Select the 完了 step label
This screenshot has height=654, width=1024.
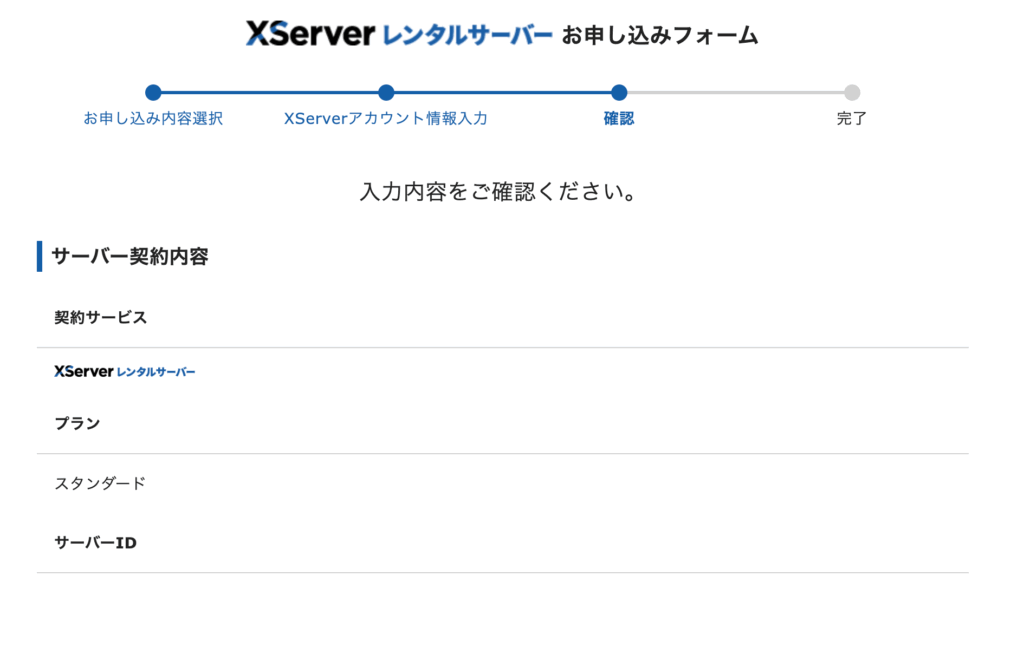852,119
